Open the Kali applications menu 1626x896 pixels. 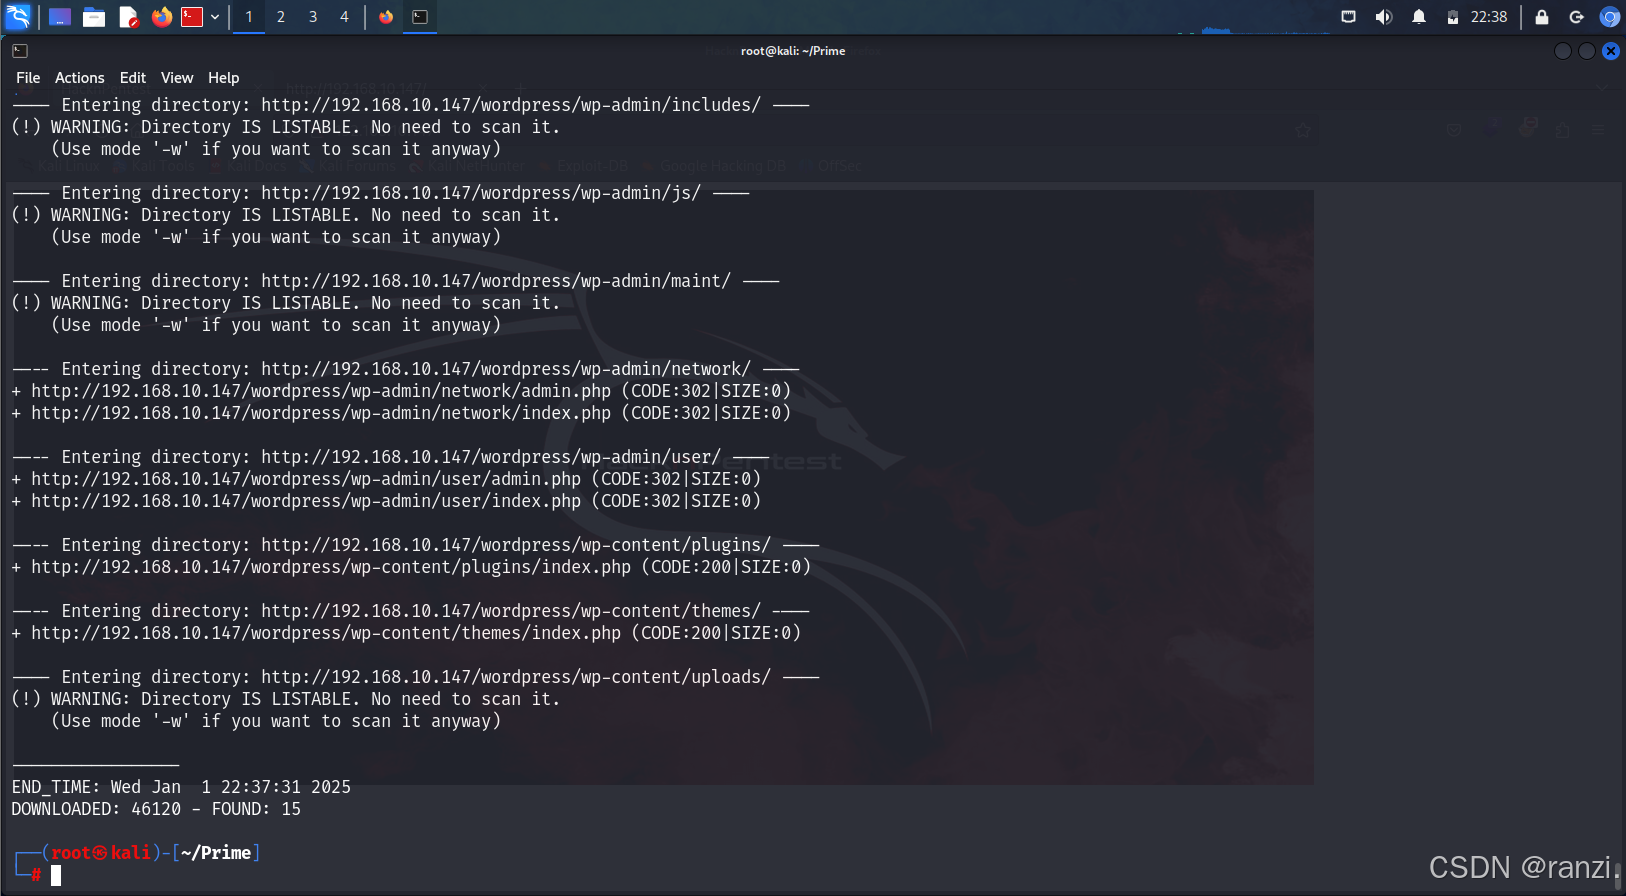18,16
